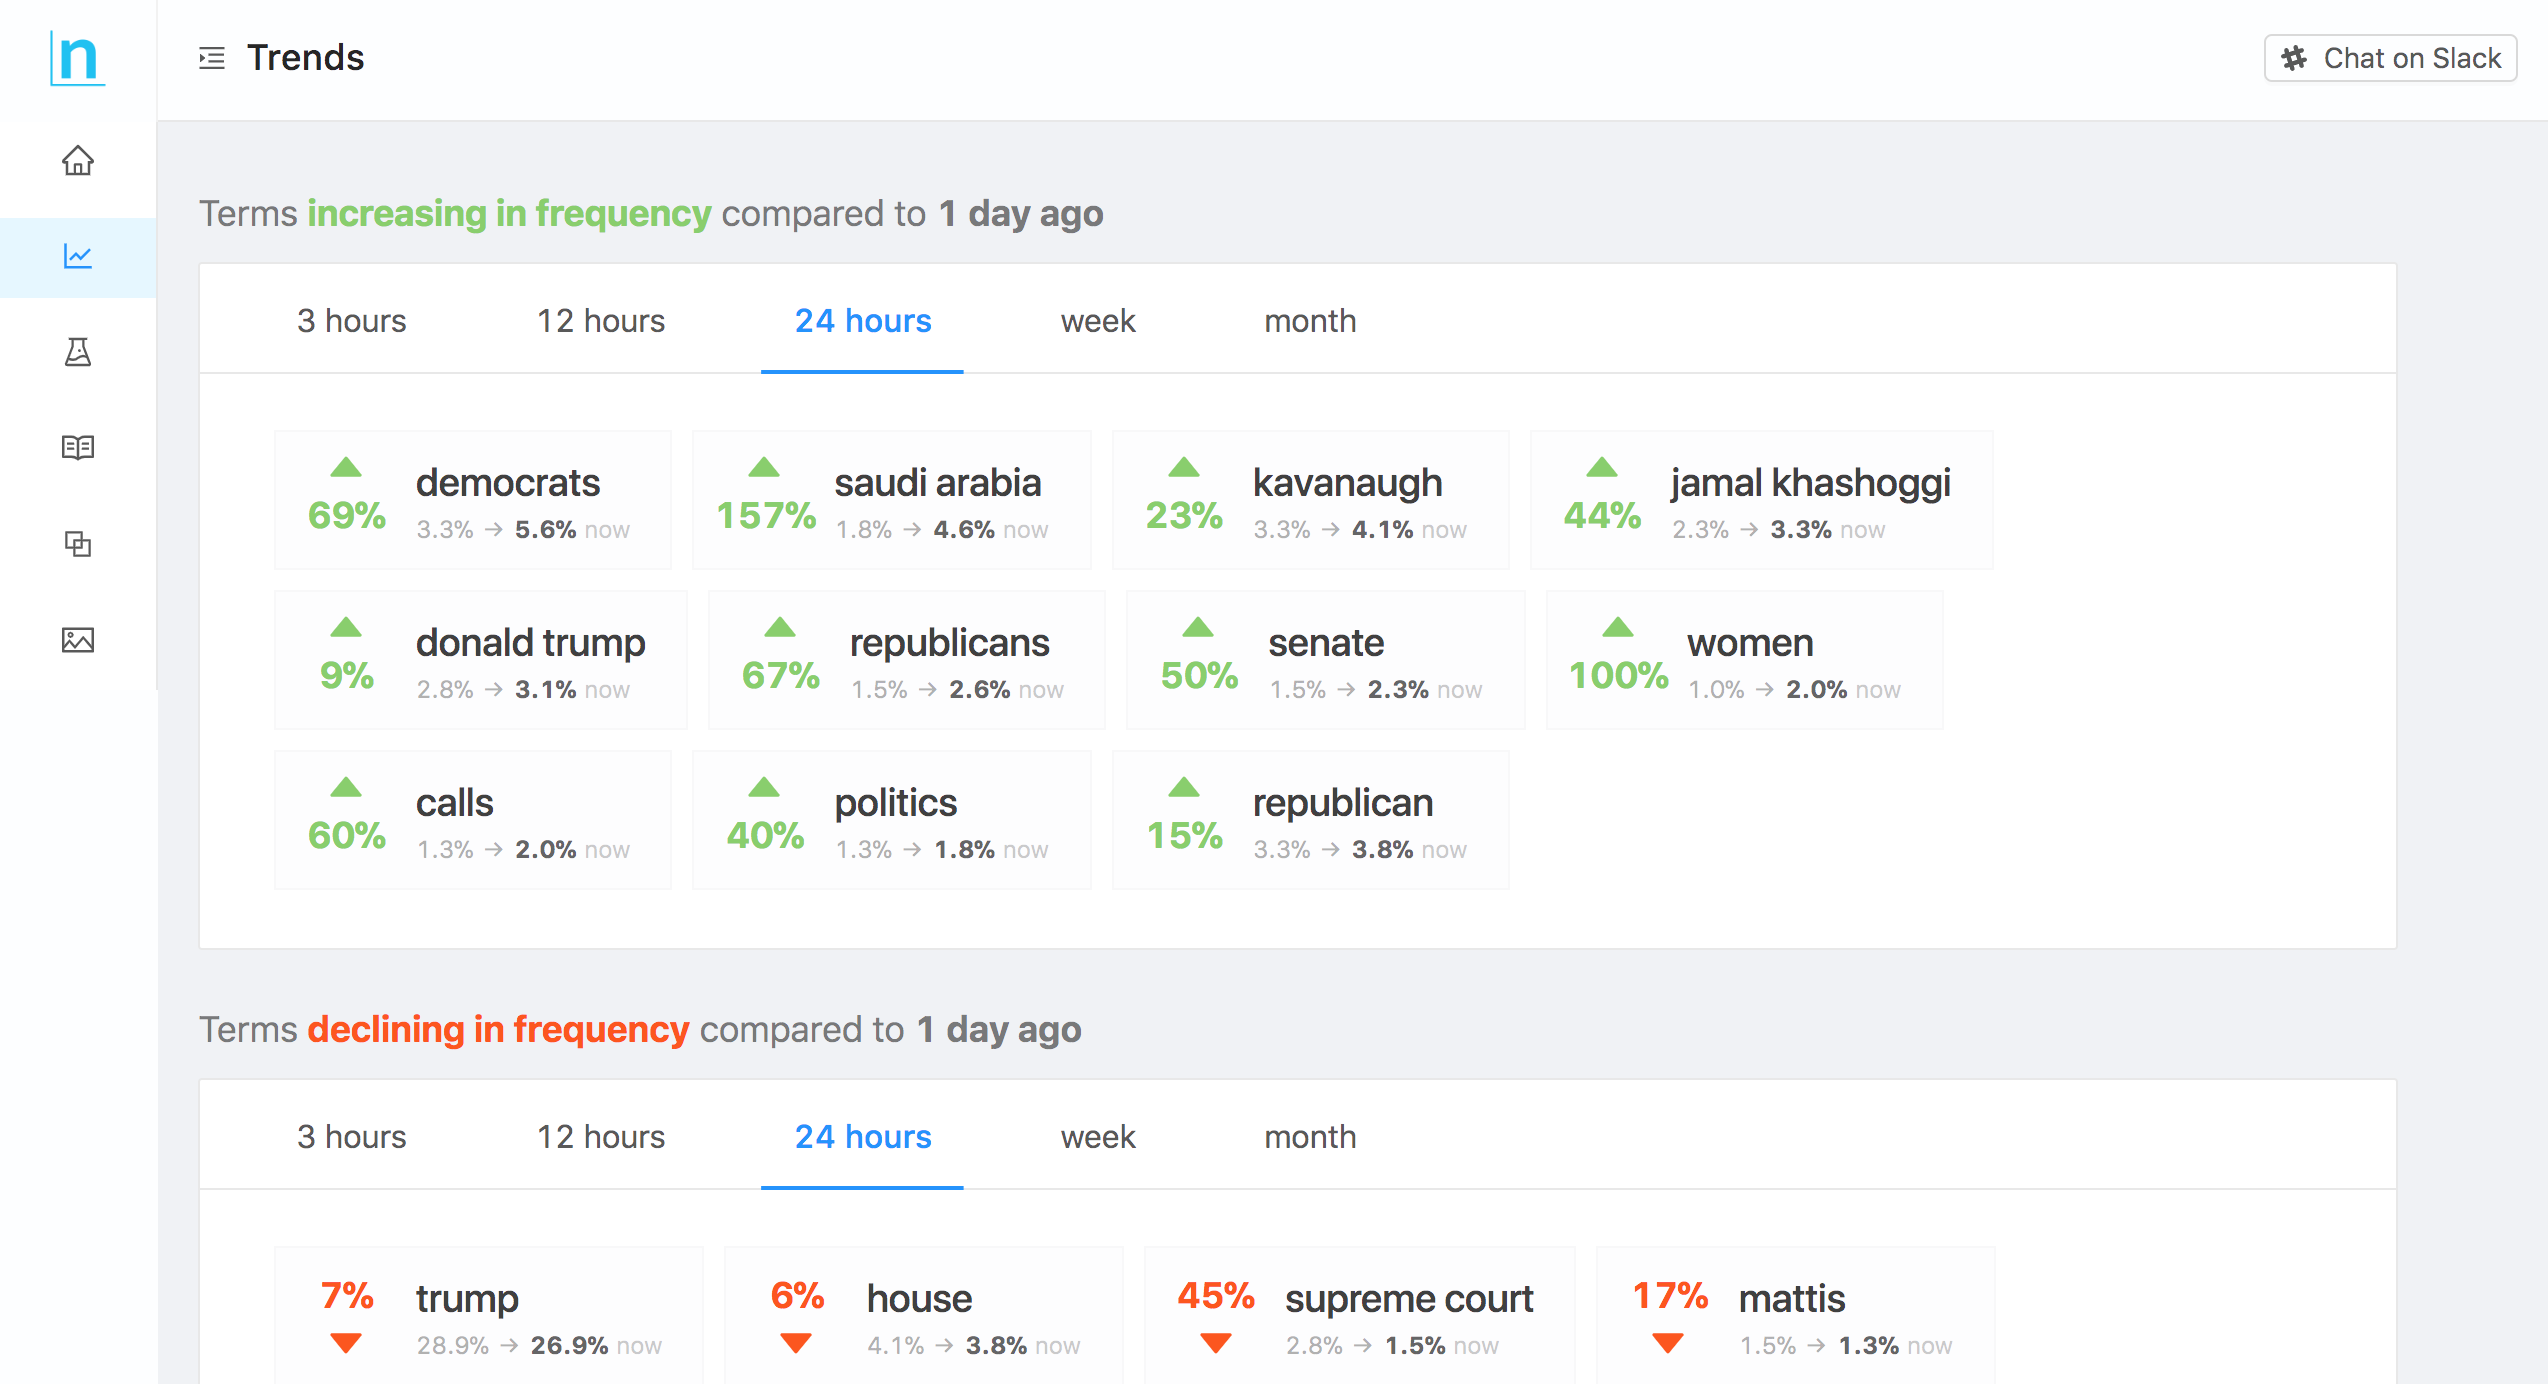The image size is (2548, 1384).
Task: Toggle sidebar with menu fold icon
Action: point(212,58)
